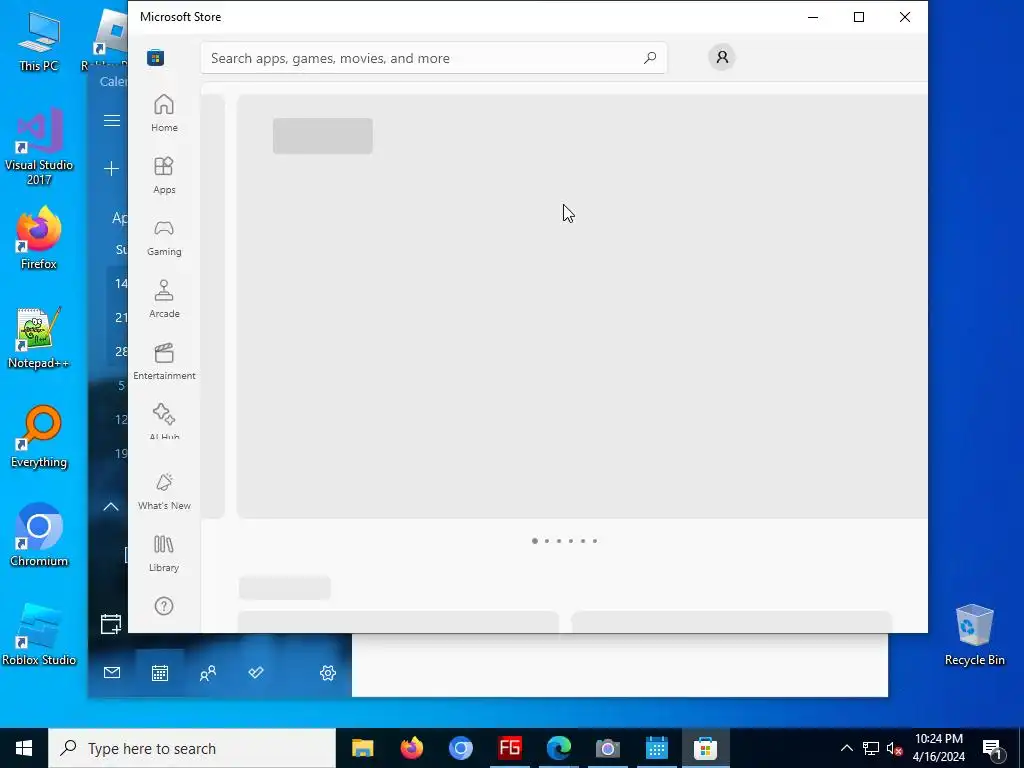Open the Entertainment section

pyautogui.click(x=164, y=361)
